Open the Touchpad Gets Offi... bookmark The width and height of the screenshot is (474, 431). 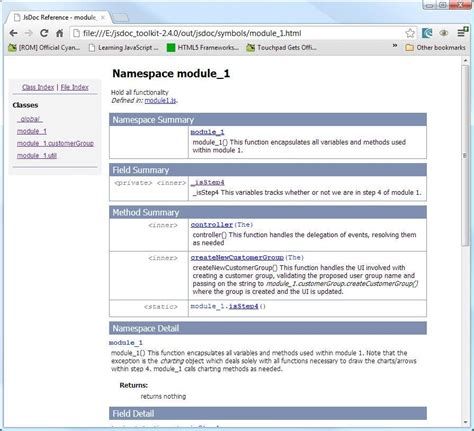pos(282,48)
